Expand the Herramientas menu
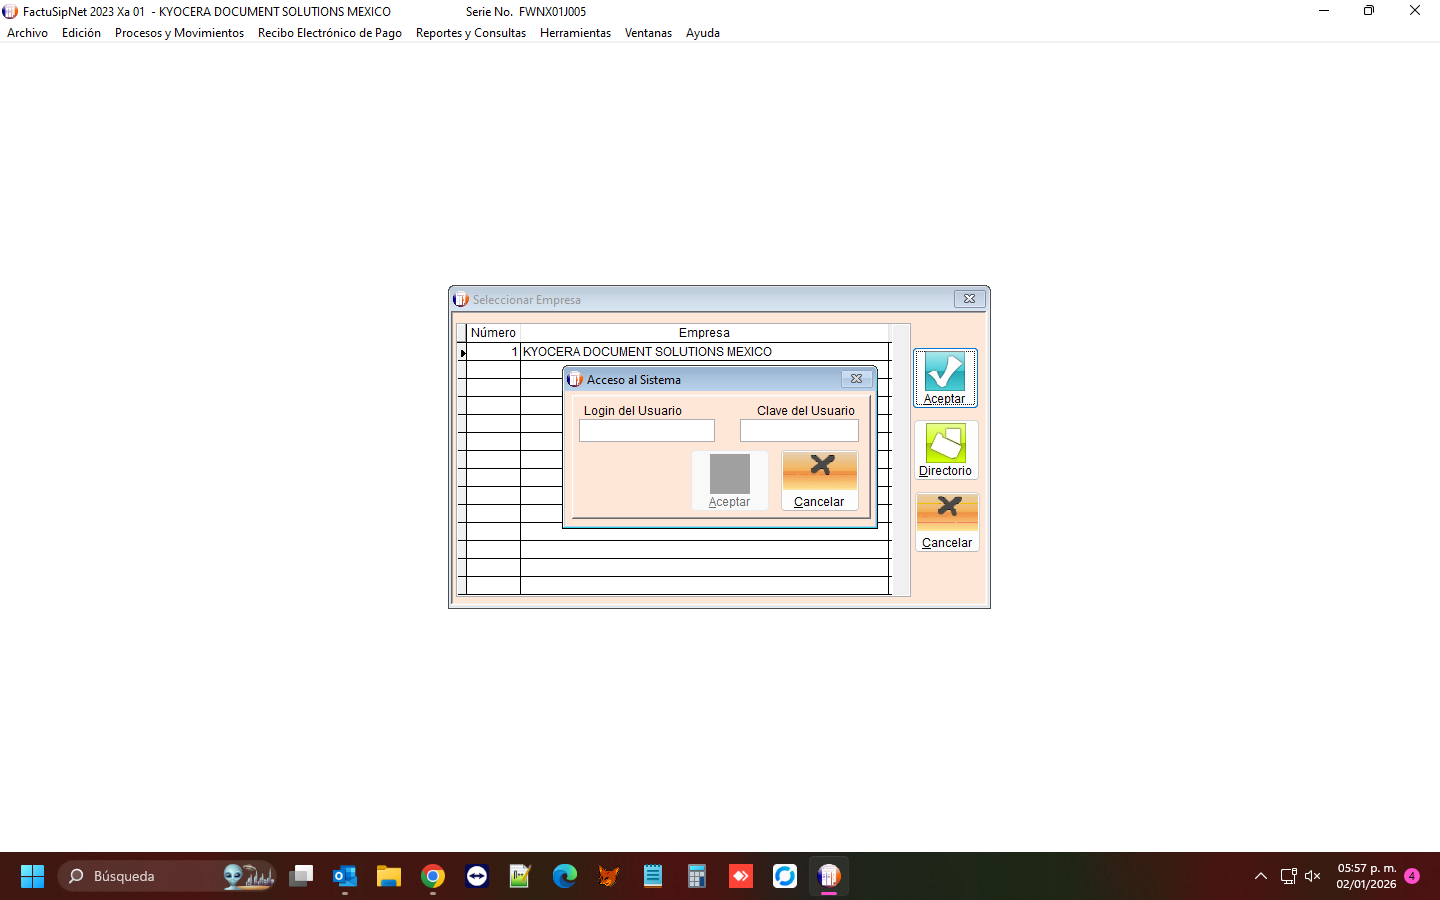1440x900 pixels. click(575, 33)
